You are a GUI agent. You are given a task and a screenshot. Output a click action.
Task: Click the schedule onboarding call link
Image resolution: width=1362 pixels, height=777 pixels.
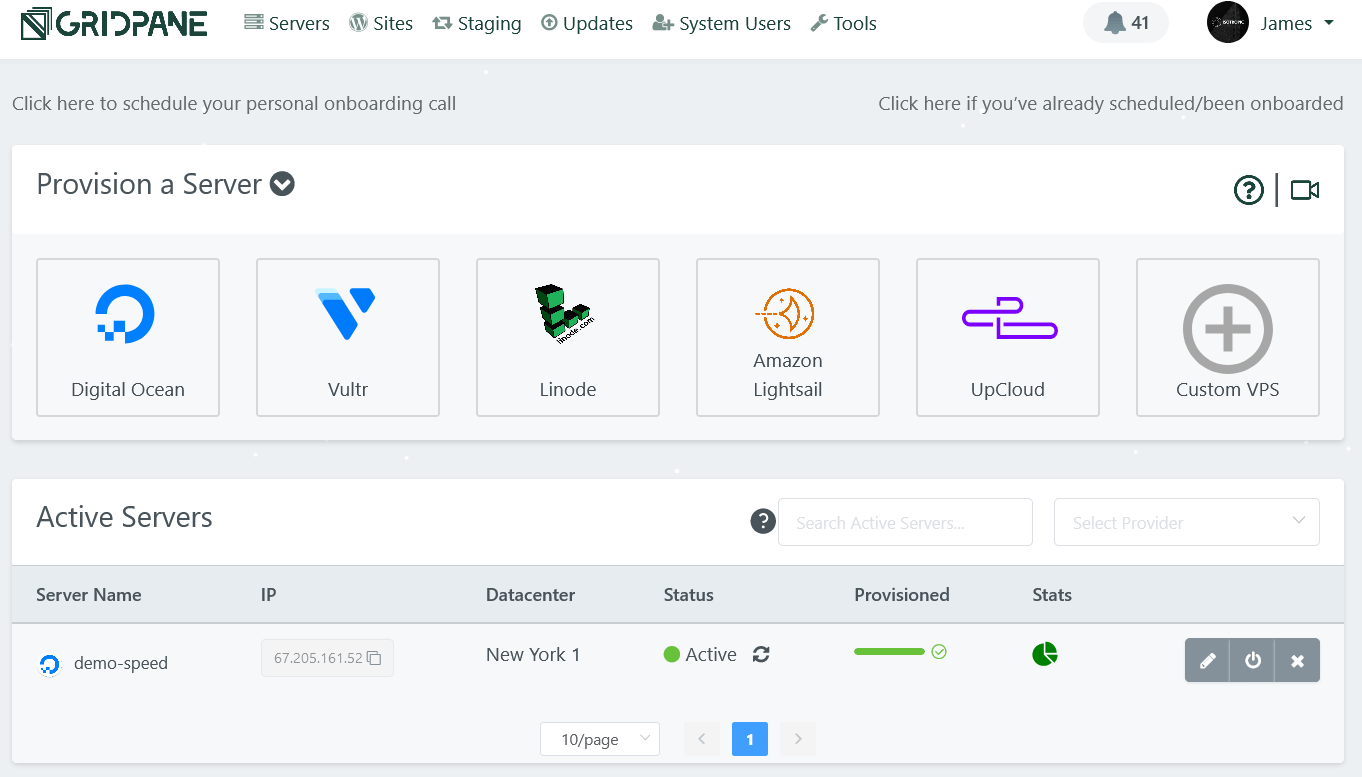(234, 103)
